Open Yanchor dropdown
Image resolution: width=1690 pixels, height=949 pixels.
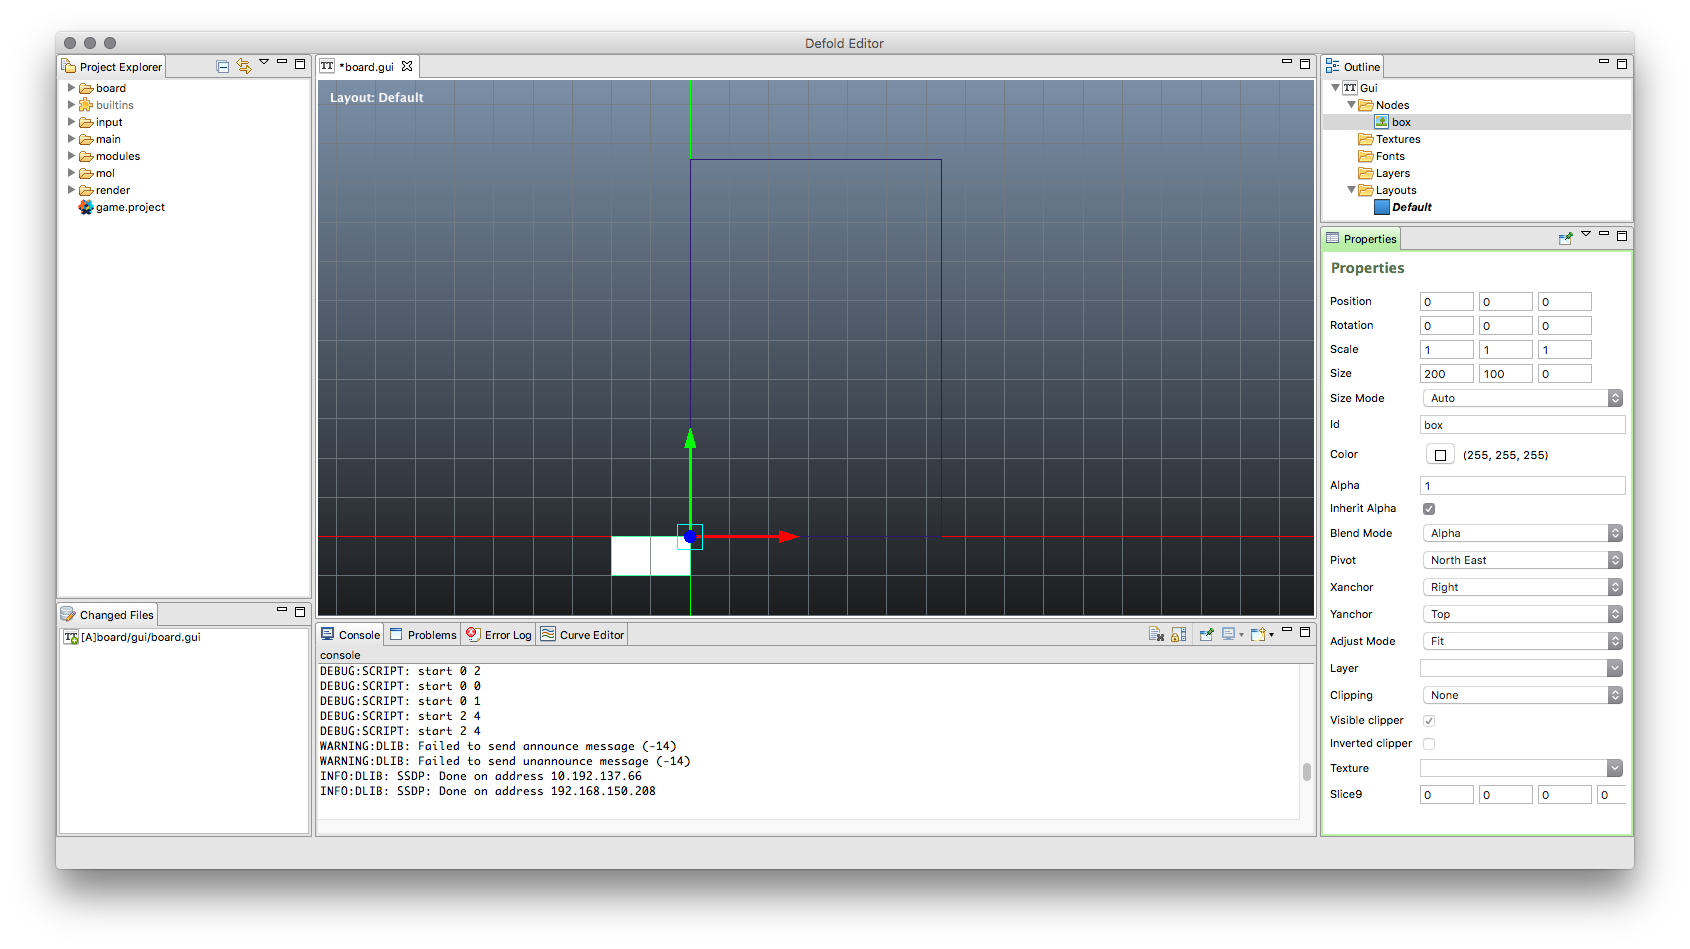point(1522,614)
